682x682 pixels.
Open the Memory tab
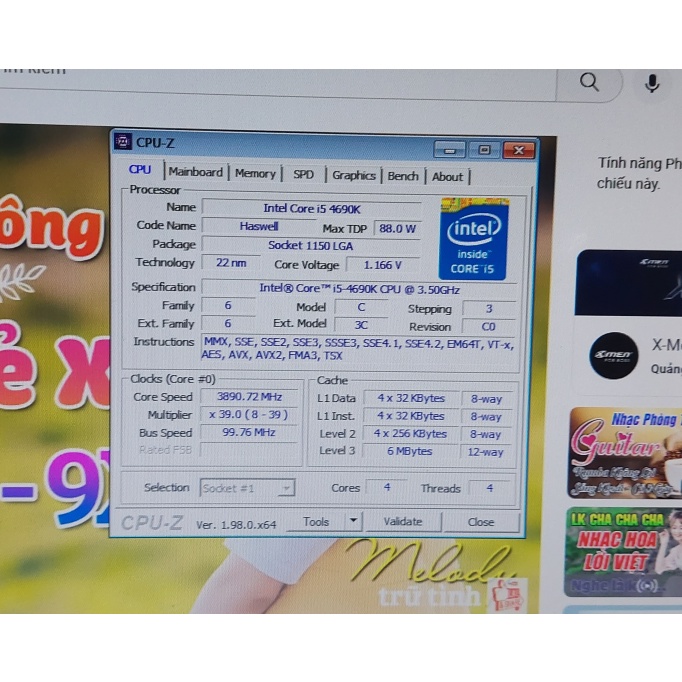pos(255,173)
